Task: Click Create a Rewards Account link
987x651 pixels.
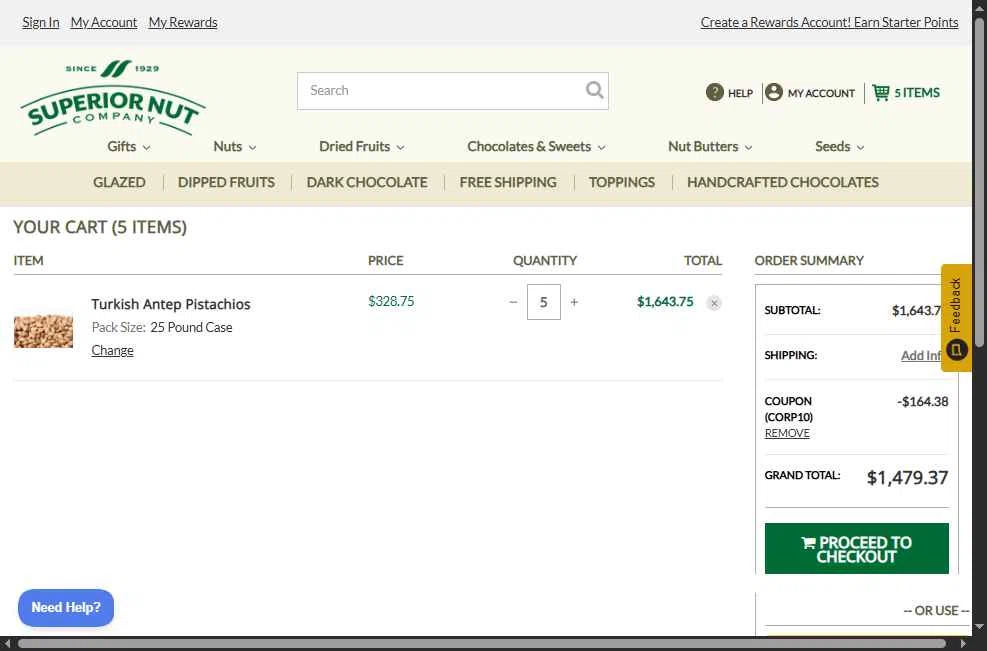Action: (829, 23)
